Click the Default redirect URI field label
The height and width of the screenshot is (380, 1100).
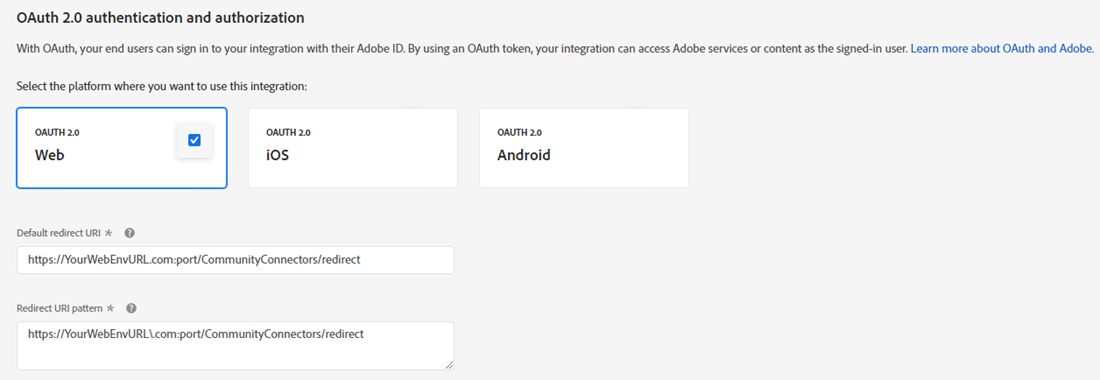pos(59,233)
